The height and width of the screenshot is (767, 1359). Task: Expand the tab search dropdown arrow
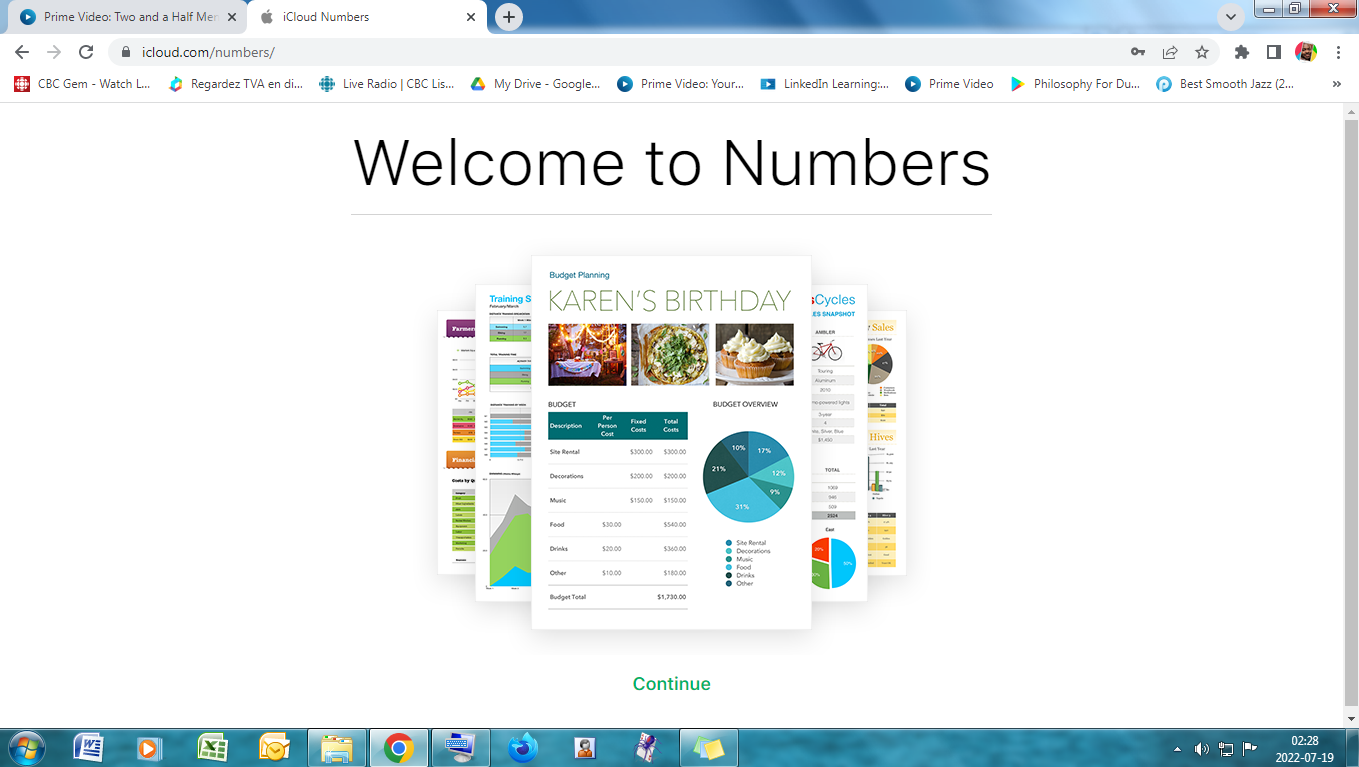point(1231,17)
